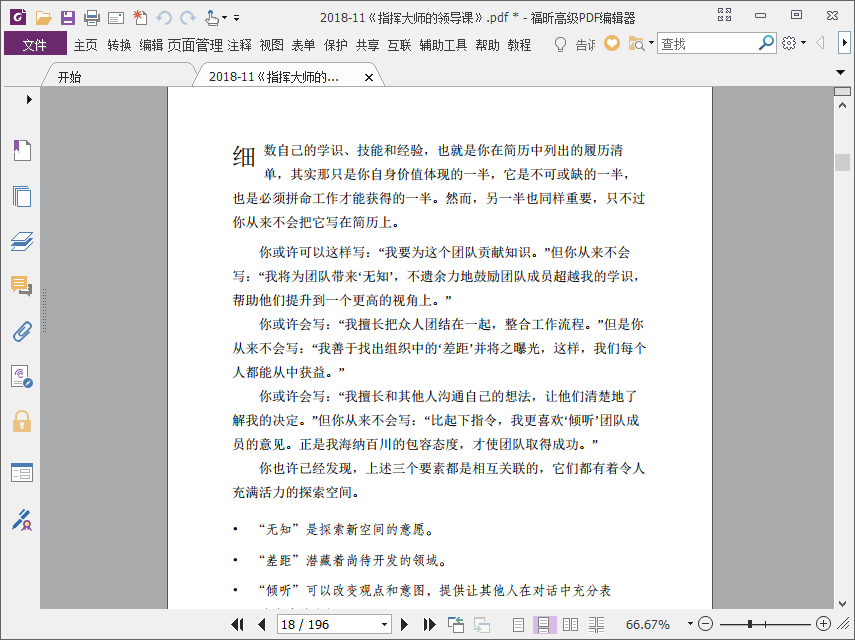Click the vertical scrollbar thumb

842,162
